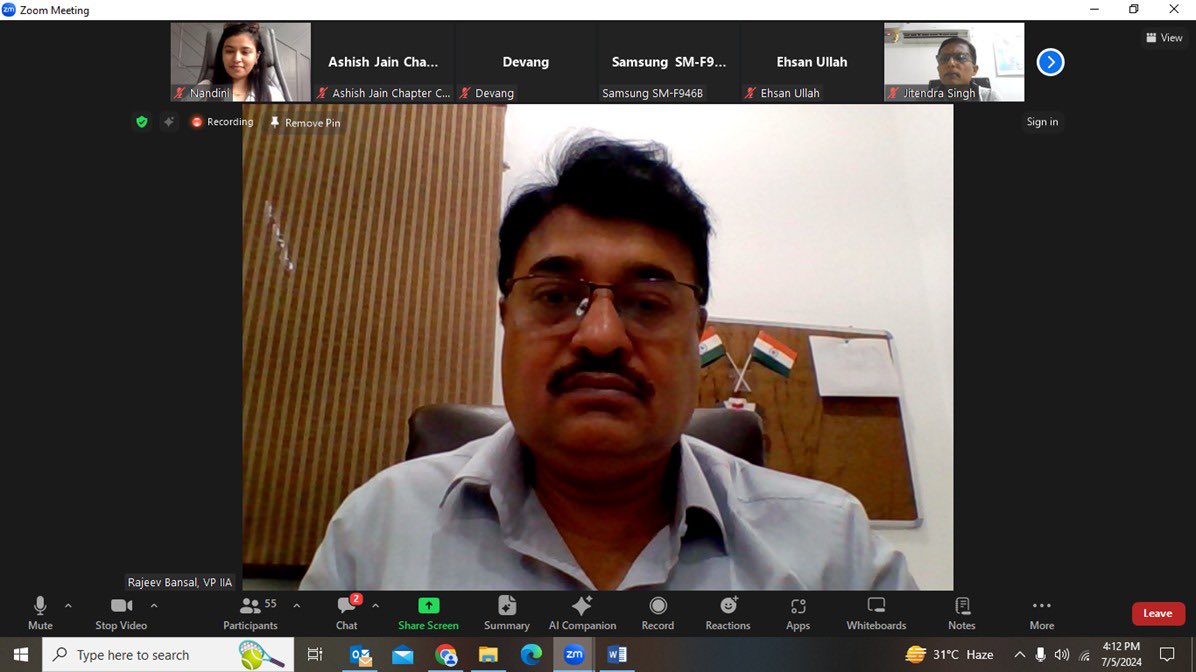Screen dimensions: 1196x672
Task: Click Rajeev Bansal, VP IIA name label
Action: [180, 582]
